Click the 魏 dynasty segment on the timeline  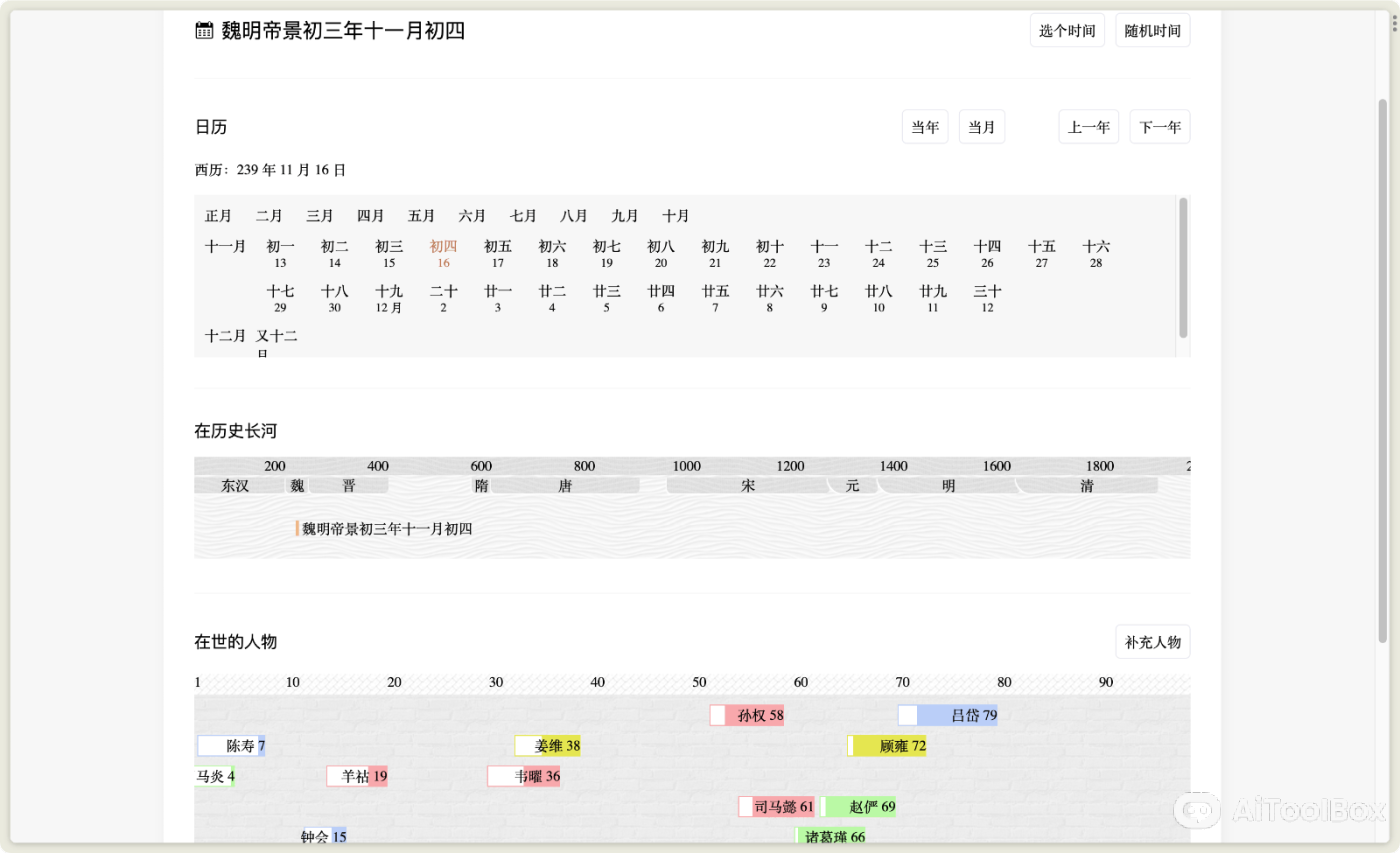[x=296, y=485]
